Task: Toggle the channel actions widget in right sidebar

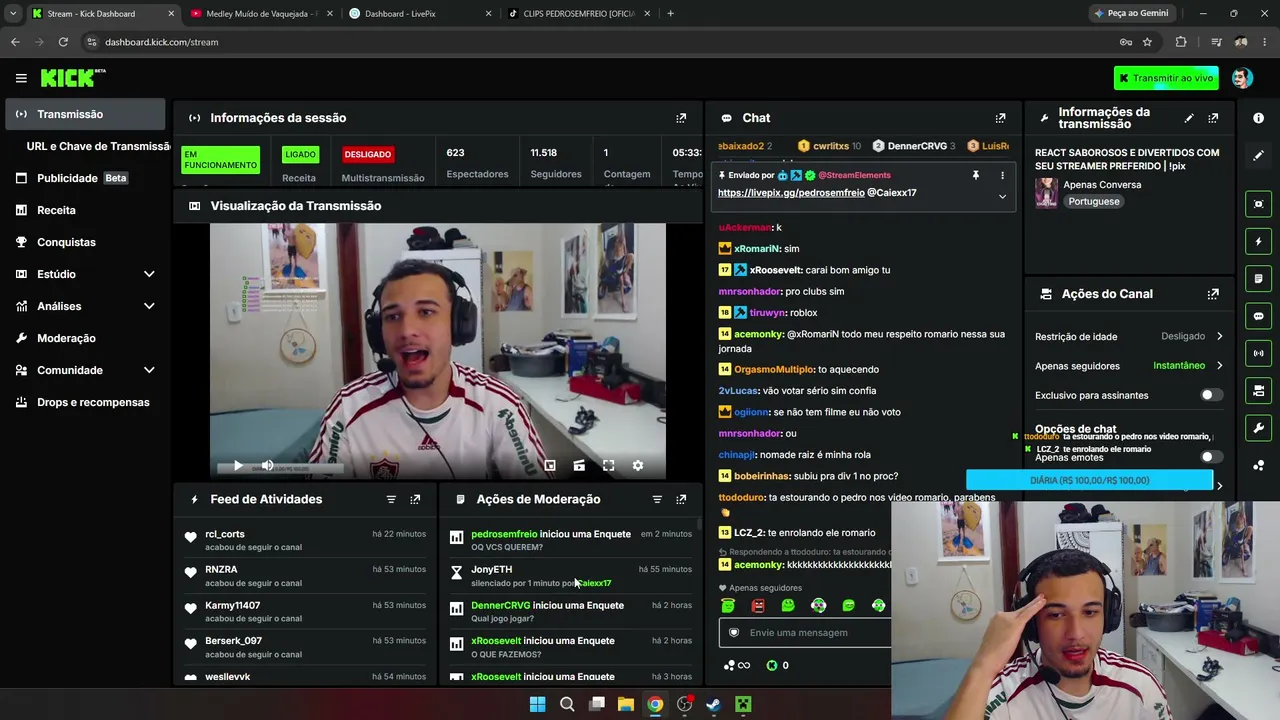Action: 1258,390
